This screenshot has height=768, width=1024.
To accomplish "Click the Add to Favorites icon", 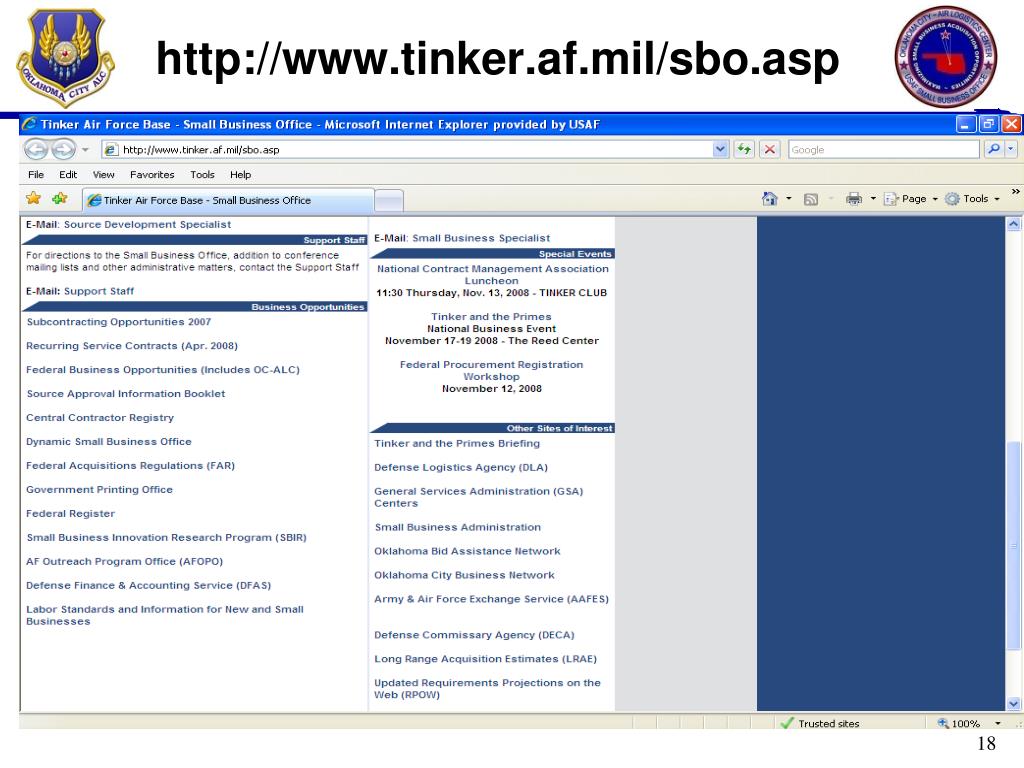I will pyautogui.click(x=59, y=198).
